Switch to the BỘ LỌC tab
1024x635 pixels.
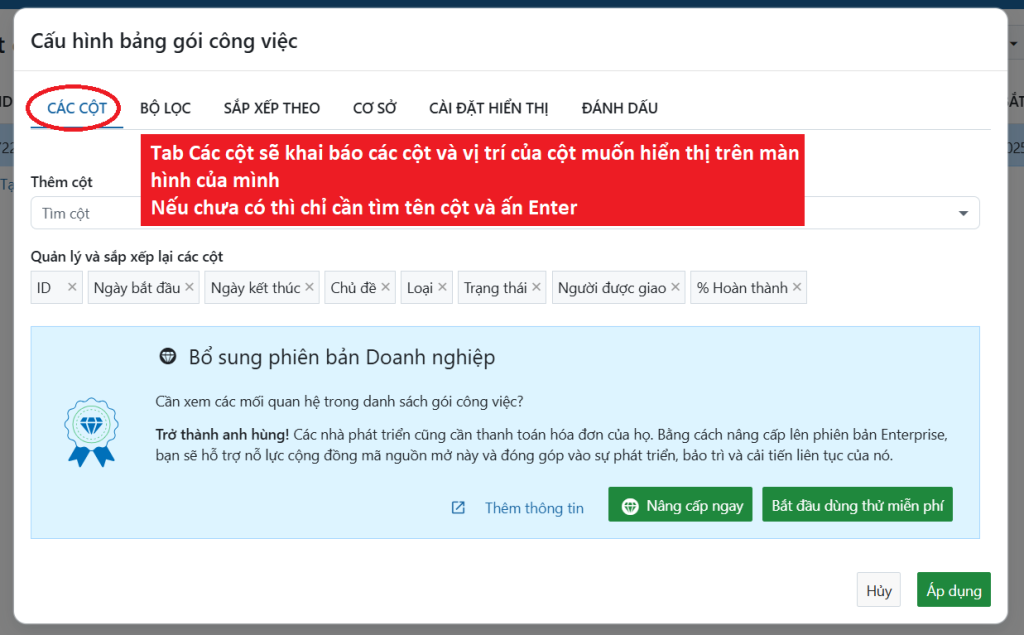(165, 108)
